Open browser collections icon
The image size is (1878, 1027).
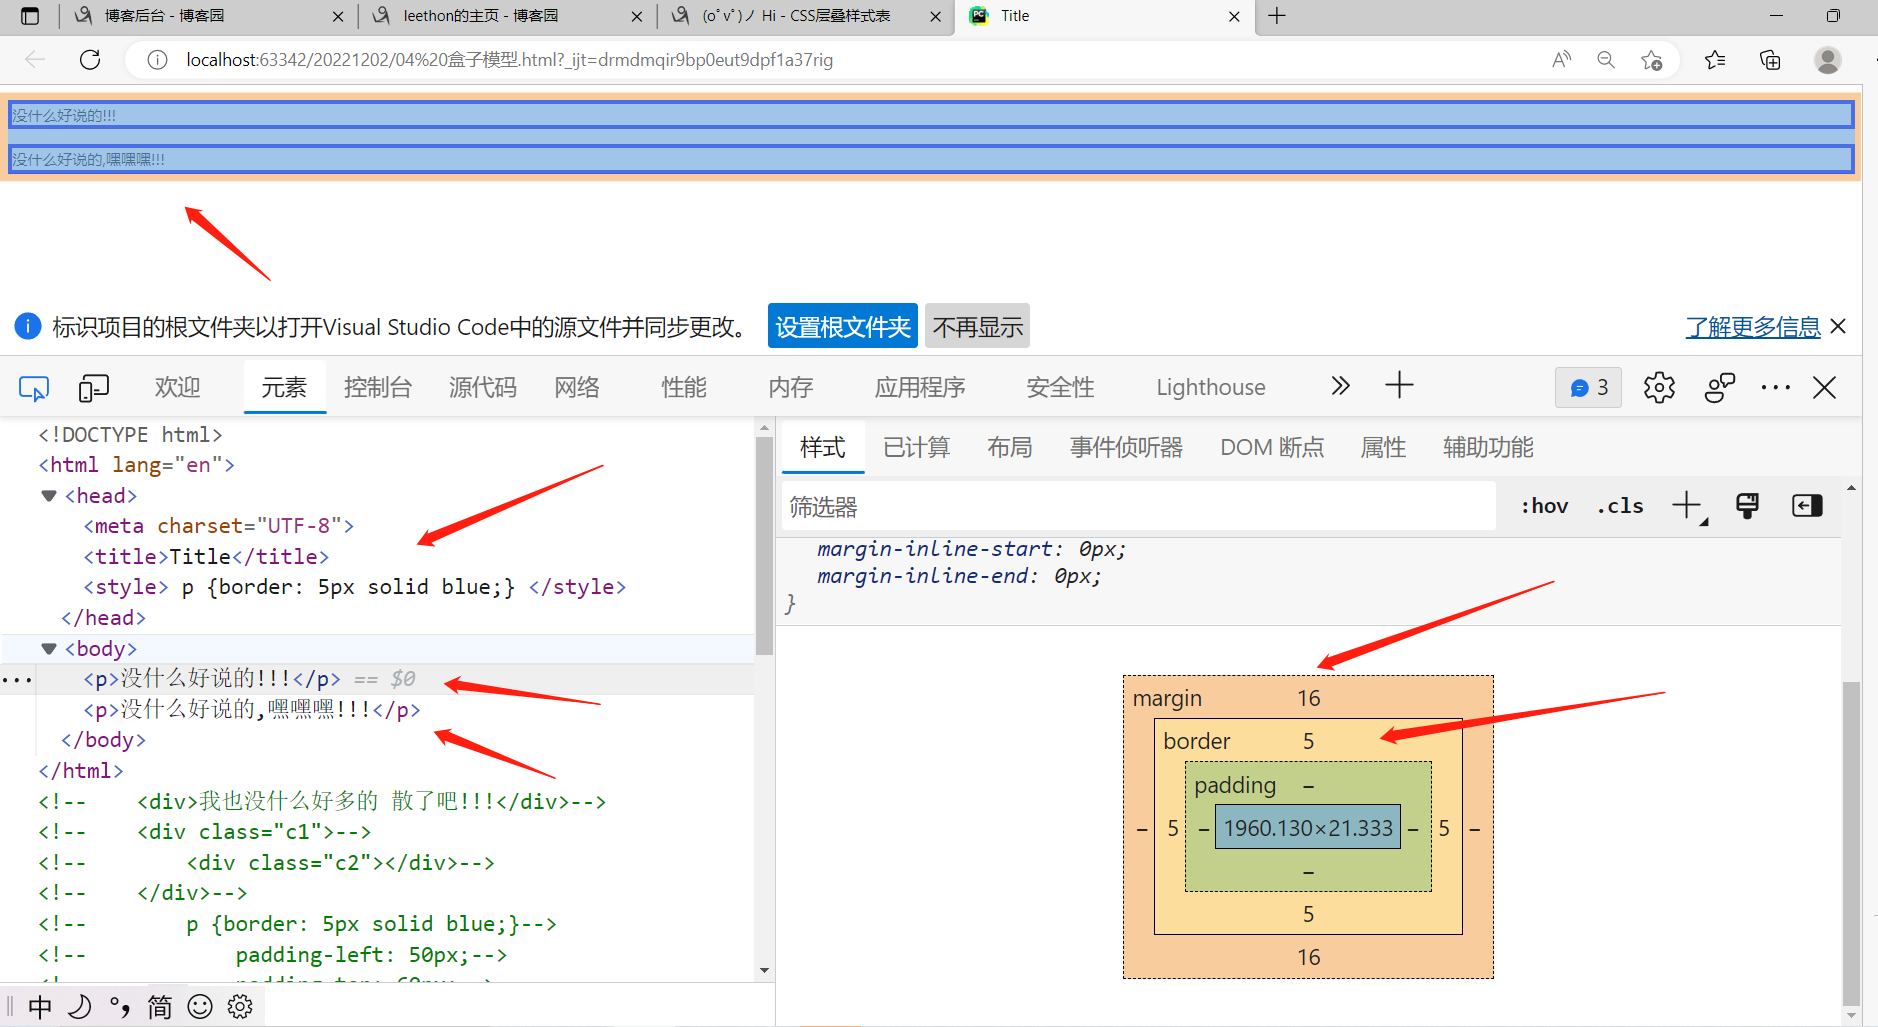[1770, 60]
